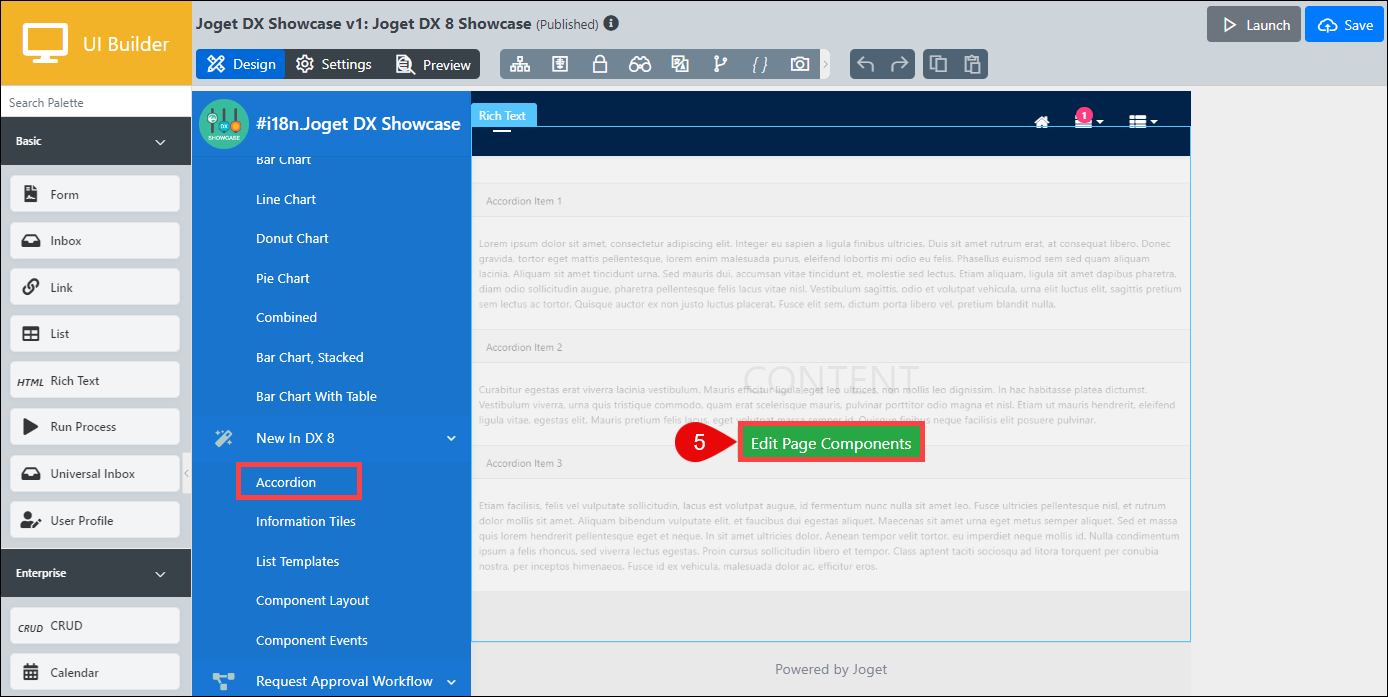Open the list shortcut menu icon in header

(1143, 121)
